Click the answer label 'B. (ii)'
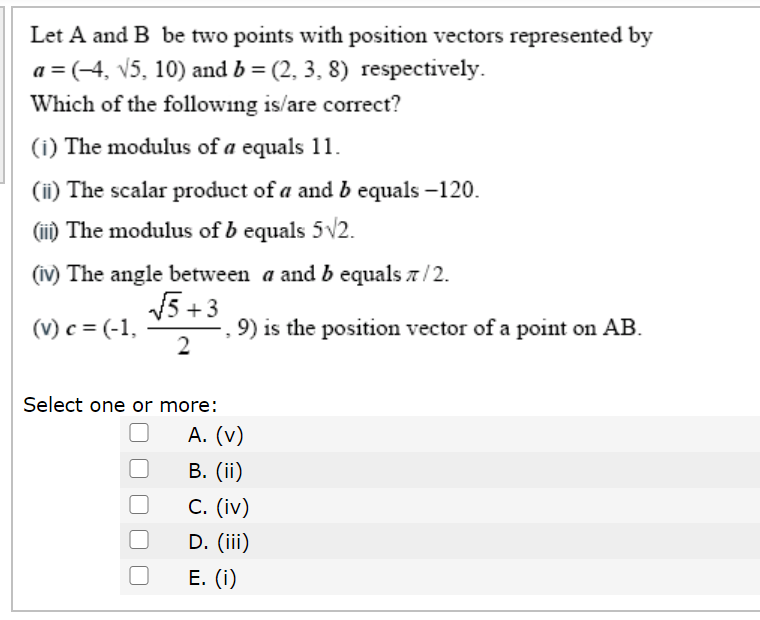 point(215,471)
